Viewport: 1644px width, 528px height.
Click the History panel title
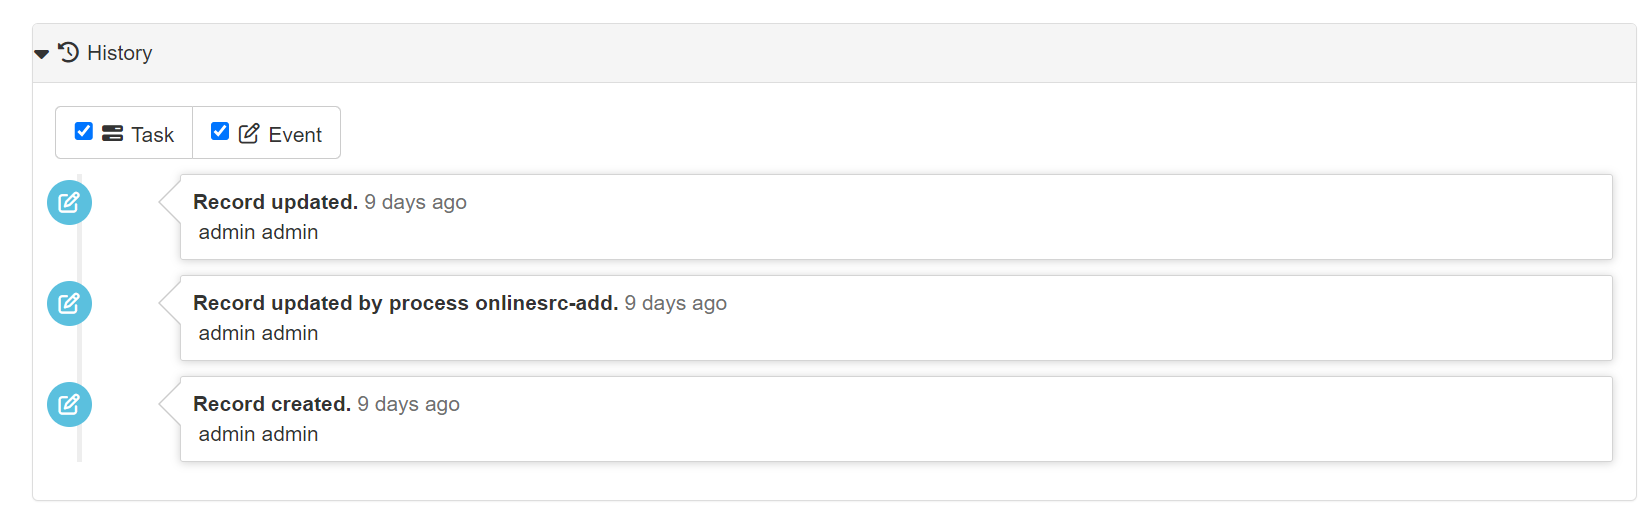(120, 53)
